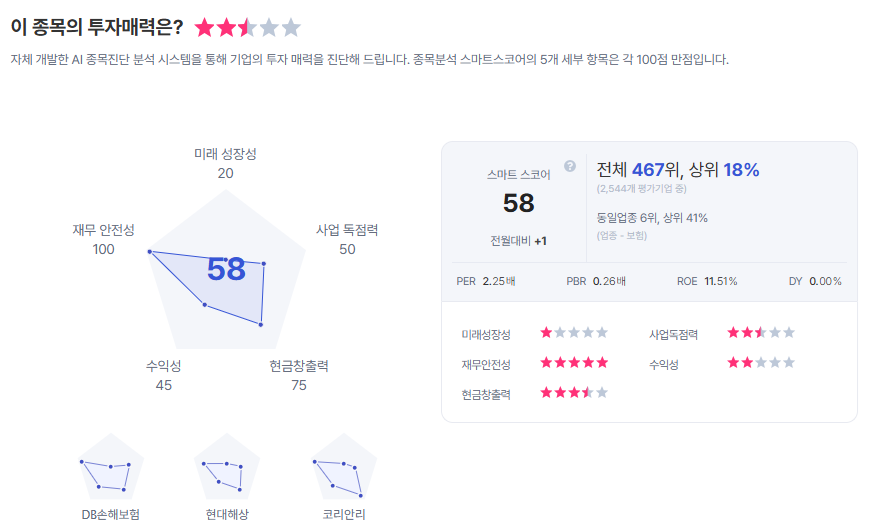Click the 미래성장성 one-star rating row
Viewport: 881px width, 523px height.
pyautogui.click(x=574, y=333)
